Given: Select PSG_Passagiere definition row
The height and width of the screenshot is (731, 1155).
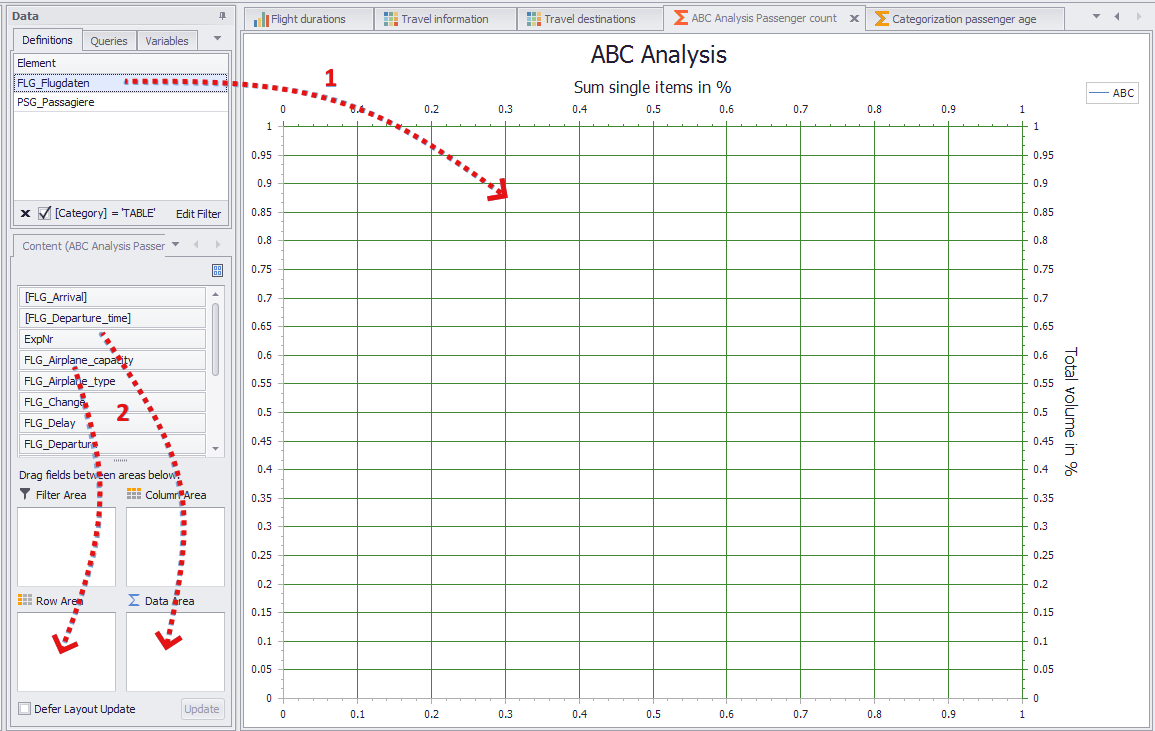Looking at the screenshot, I should pyautogui.click(x=121, y=102).
